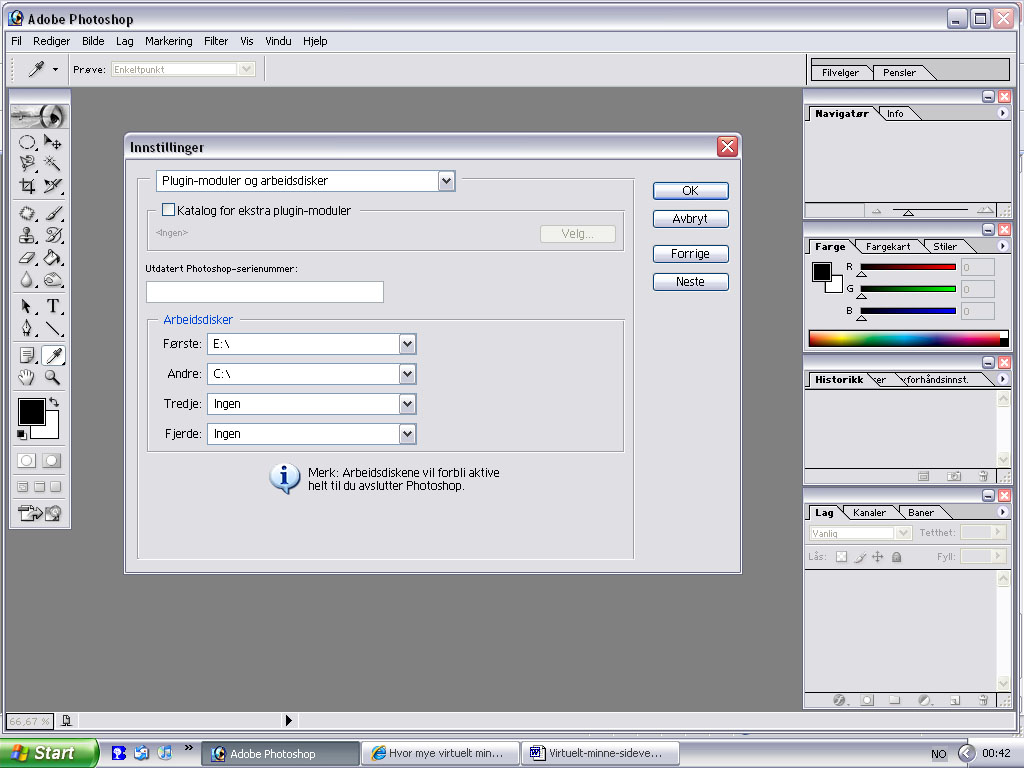1024x768 pixels.
Task: Click OK in Innstillinger dialog
Action: [x=690, y=191]
